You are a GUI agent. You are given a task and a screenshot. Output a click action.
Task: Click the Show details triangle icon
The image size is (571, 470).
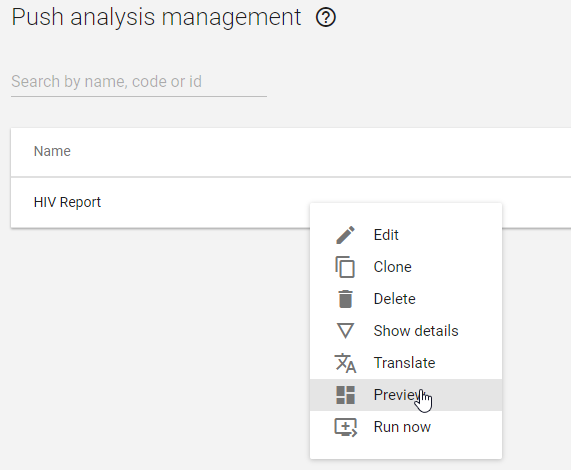(x=345, y=331)
